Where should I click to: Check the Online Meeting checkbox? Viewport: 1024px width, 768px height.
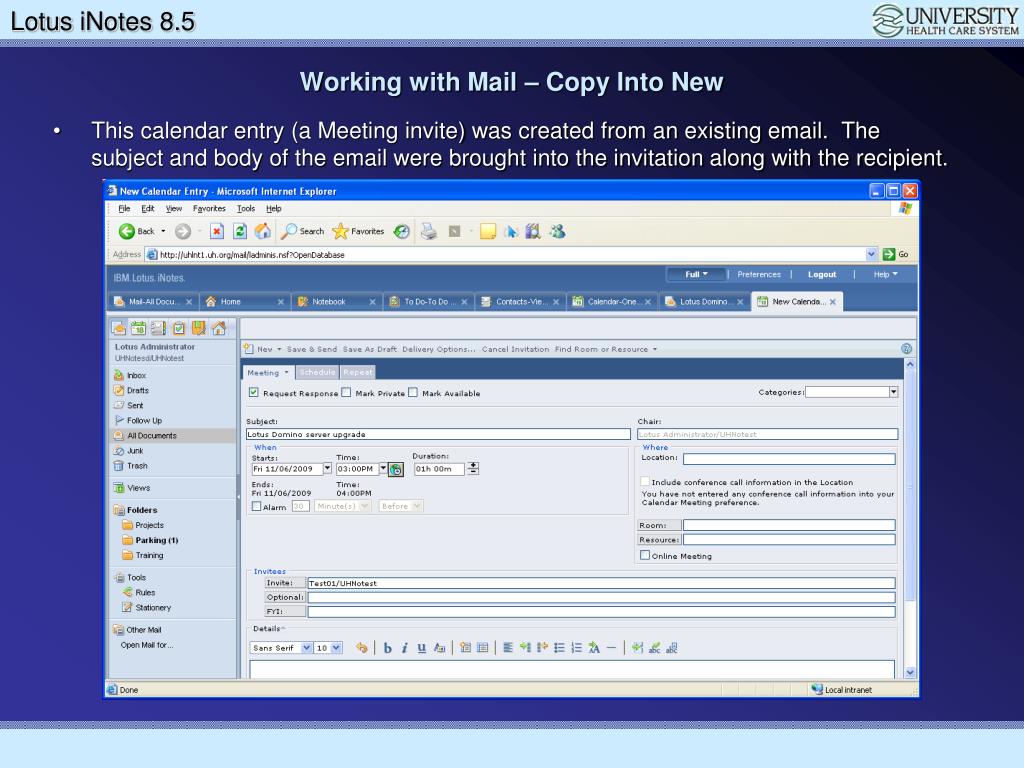click(x=645, y=555)
